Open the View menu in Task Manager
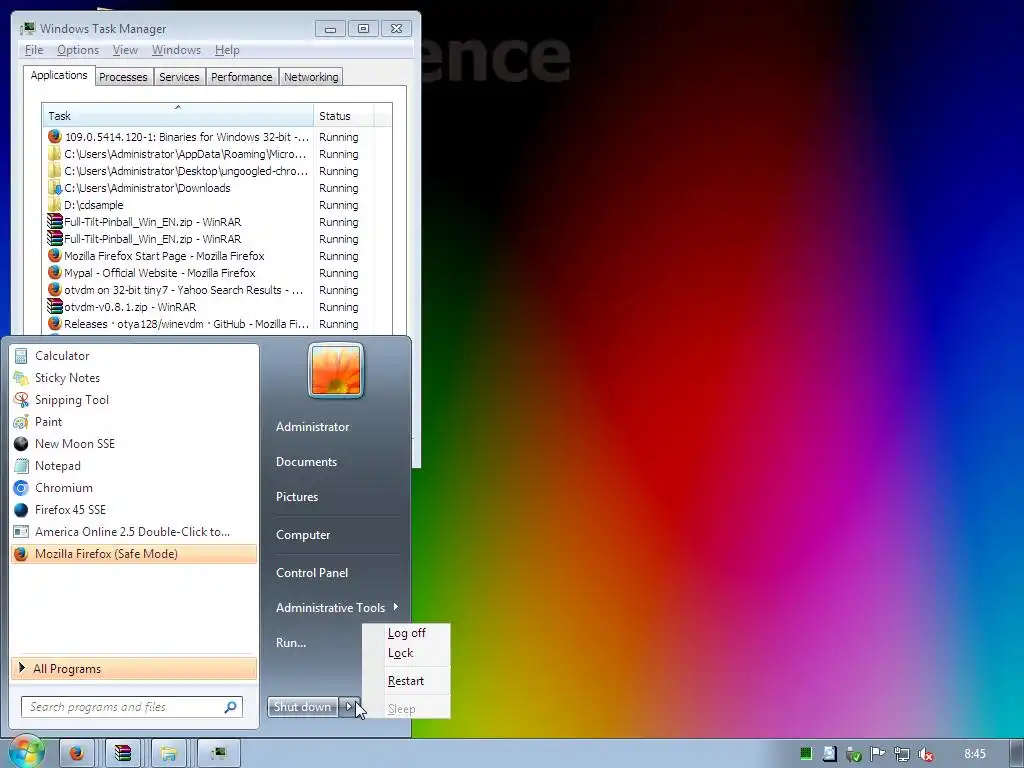The width and height of the screenshot is (1024, 768). click(x=125, y=50)
